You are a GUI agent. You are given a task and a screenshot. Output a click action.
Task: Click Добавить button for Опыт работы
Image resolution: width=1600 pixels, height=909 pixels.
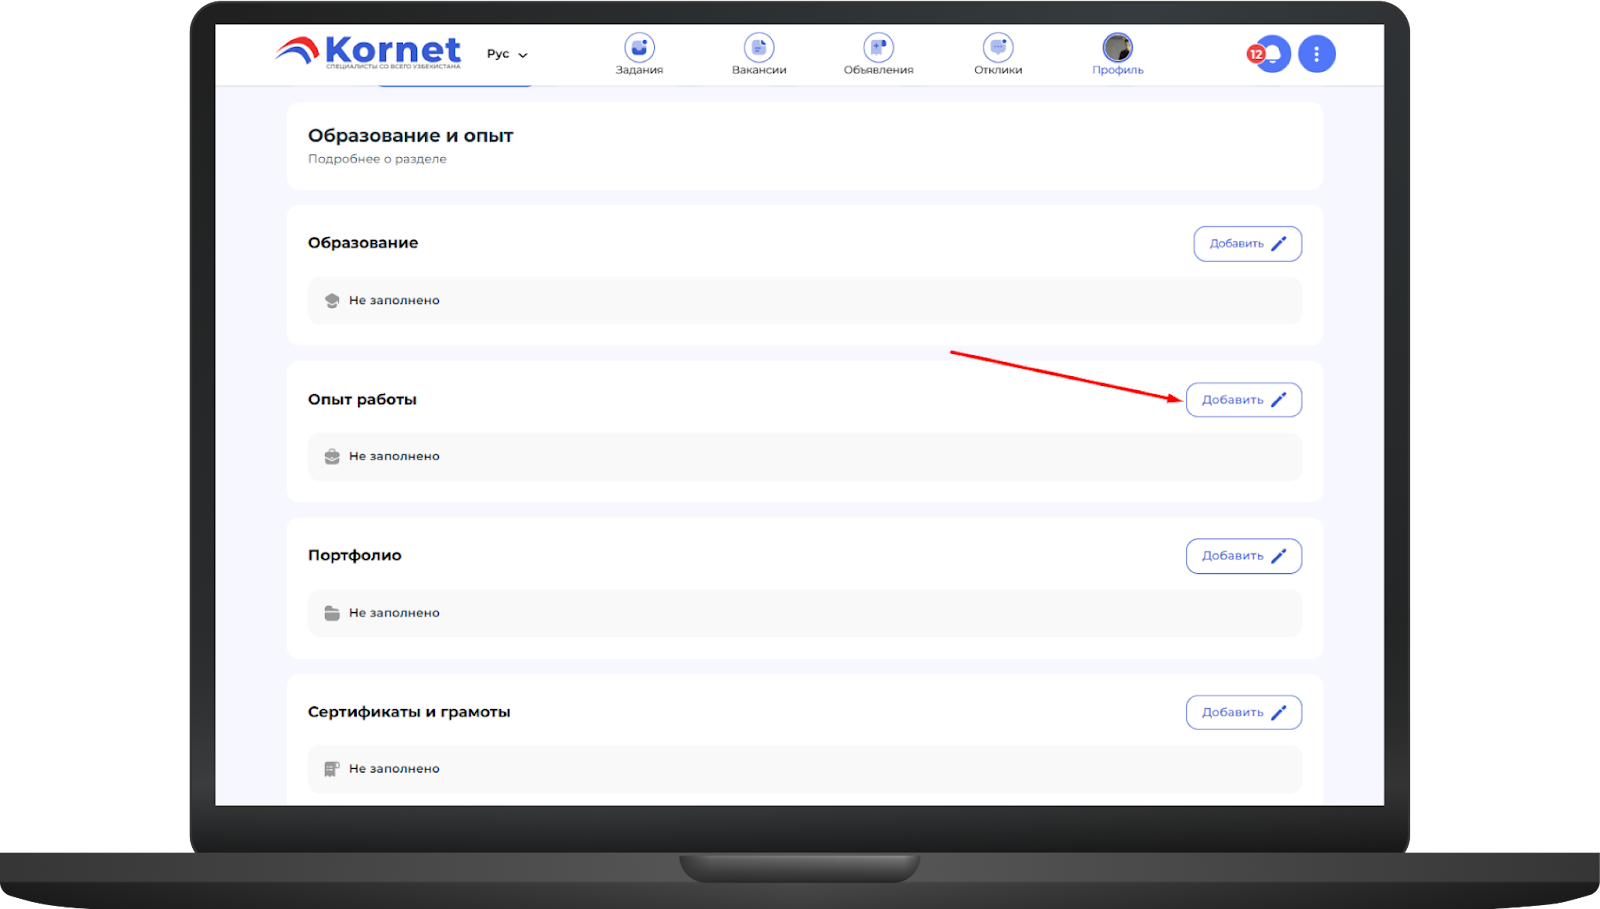[x=1243, y=400]
